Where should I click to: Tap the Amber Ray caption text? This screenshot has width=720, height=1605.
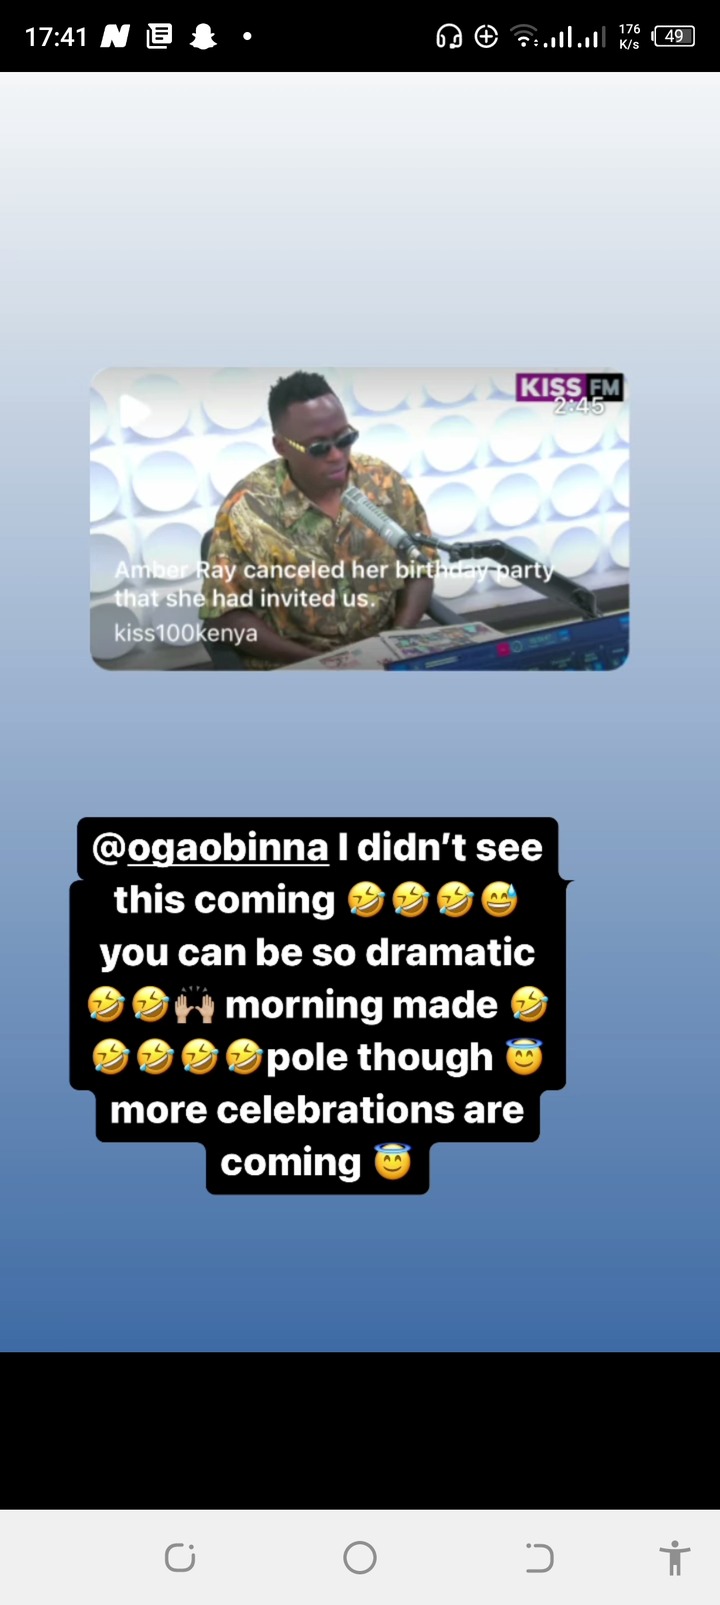point(333,584)
